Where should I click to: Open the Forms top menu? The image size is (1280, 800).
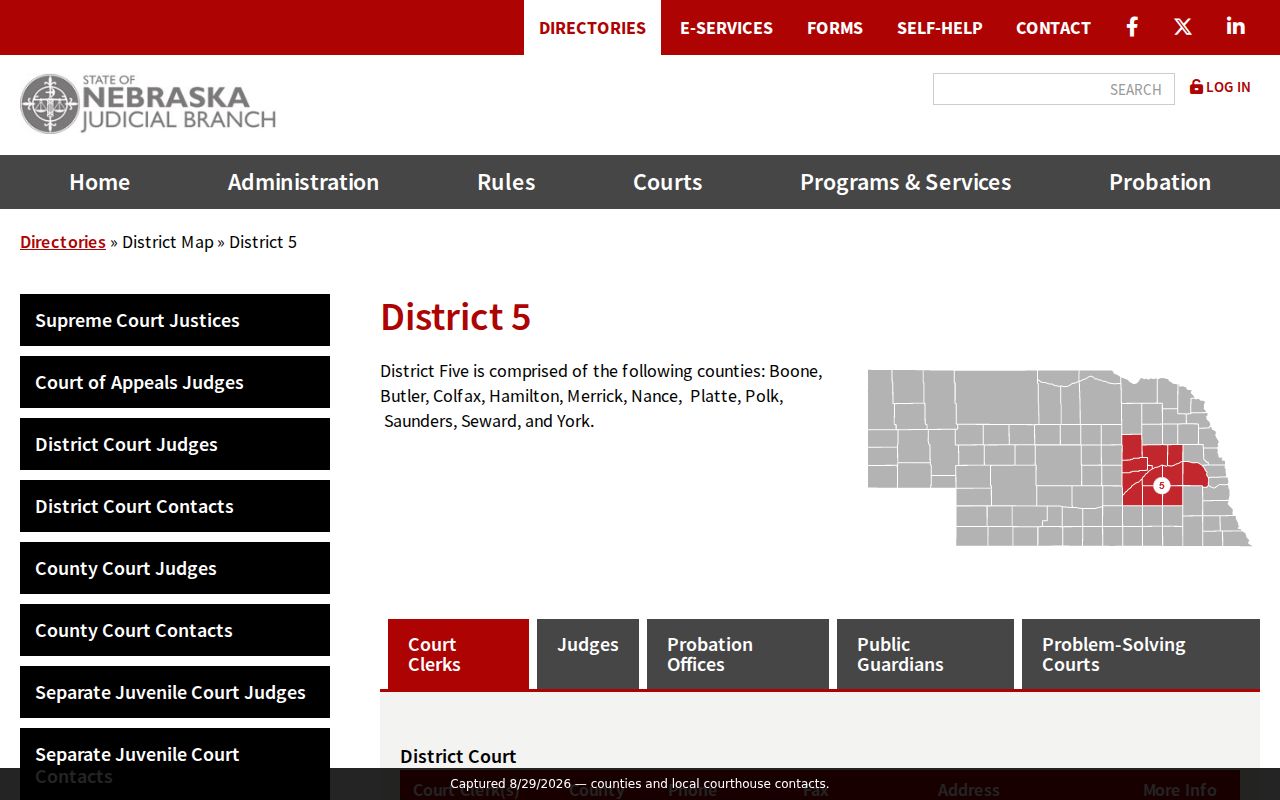(x=835, y=27)
